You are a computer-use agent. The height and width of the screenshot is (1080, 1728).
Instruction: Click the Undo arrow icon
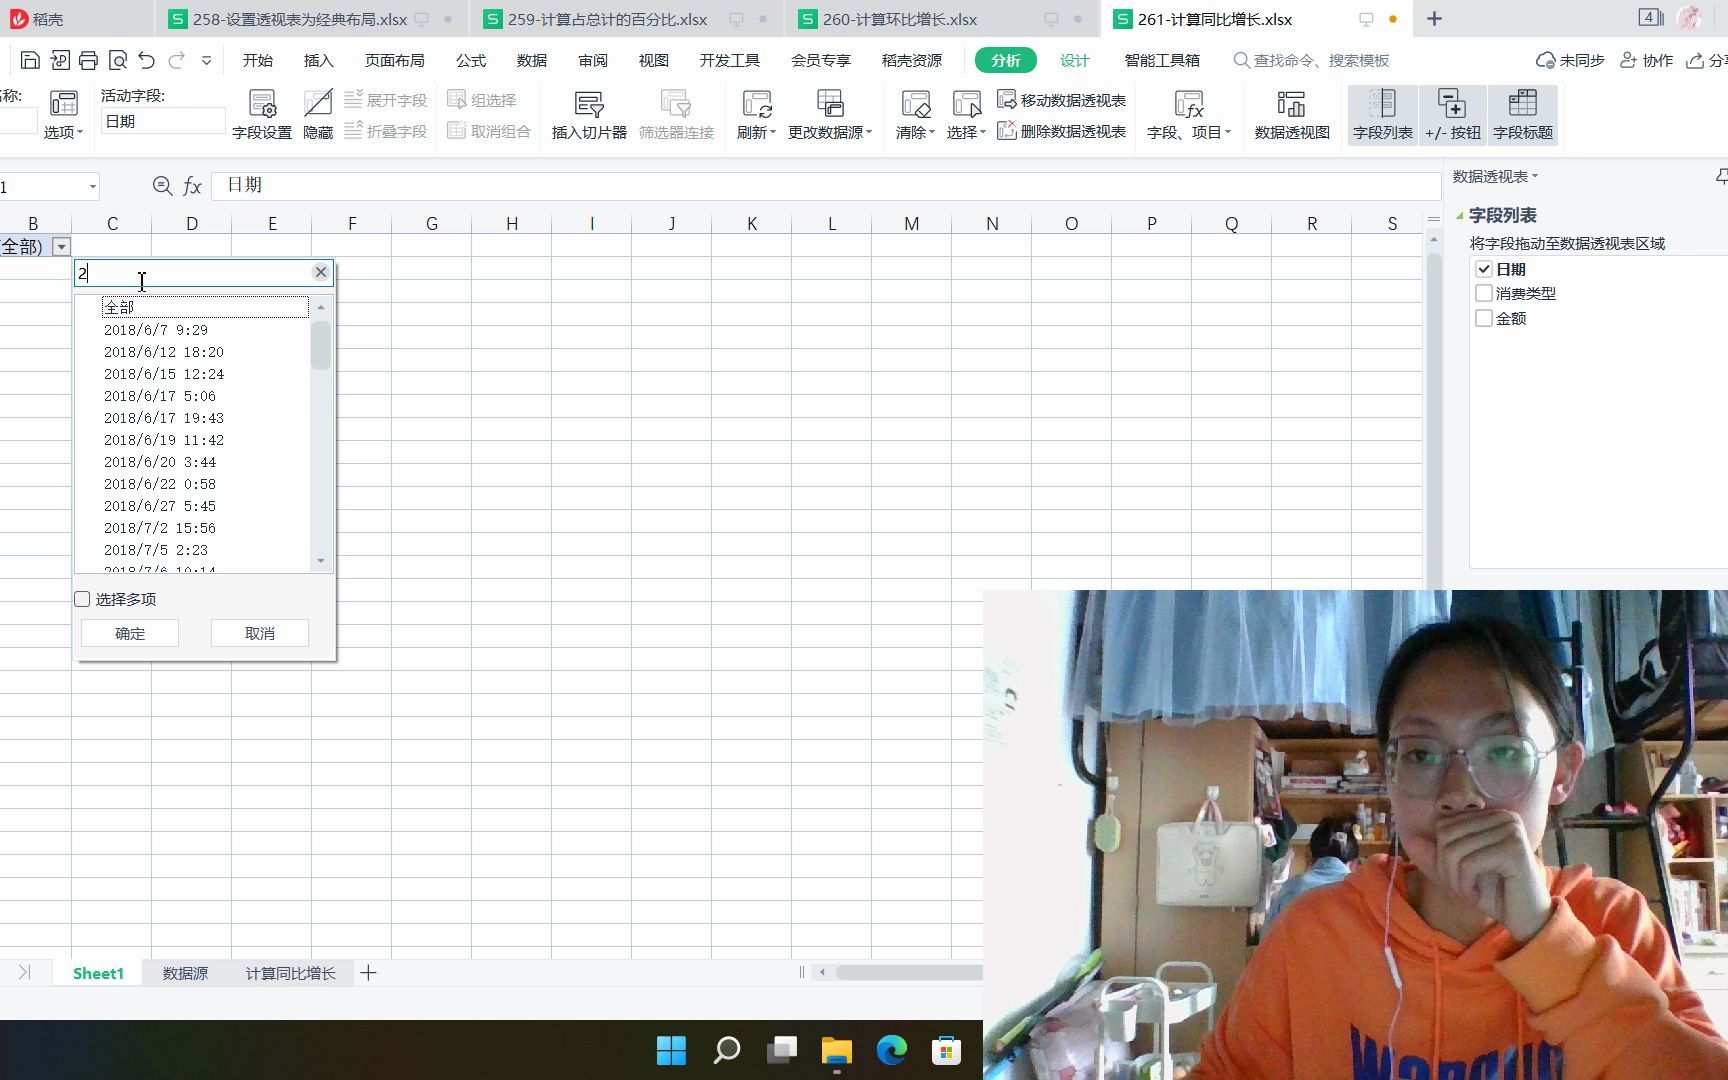pos(147,60)
